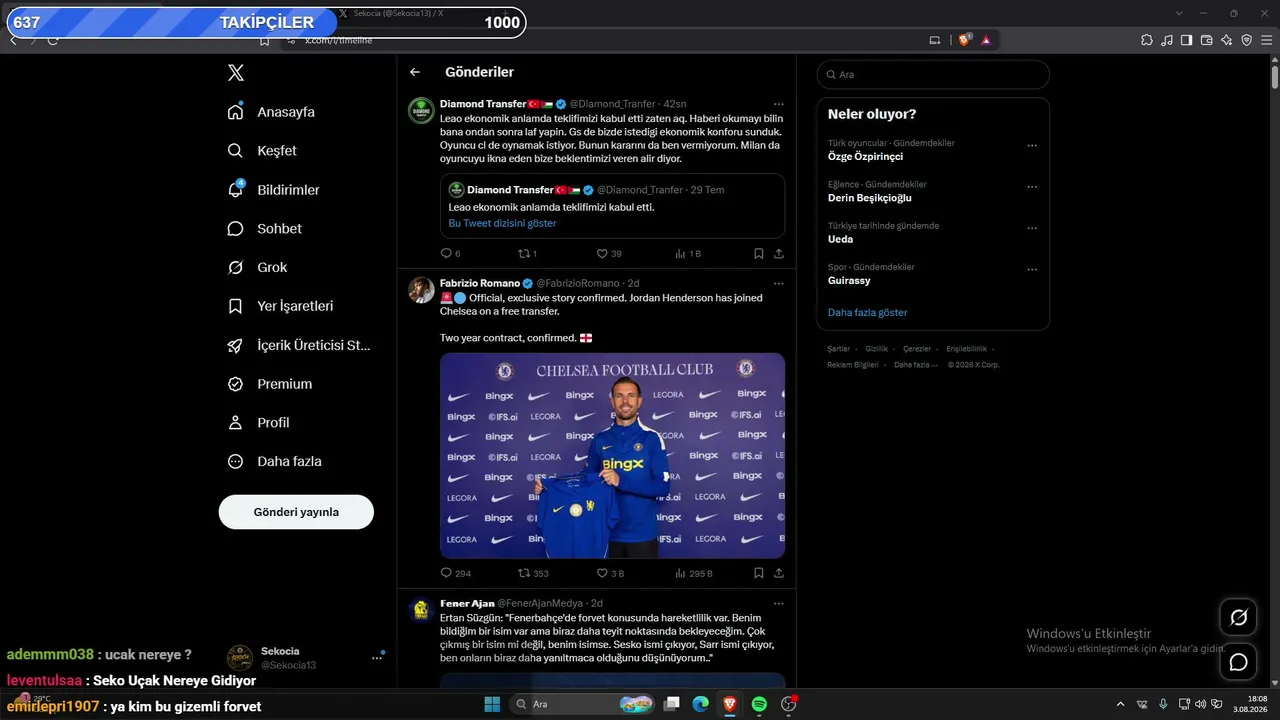Expand the Daha fazla (more) menu
Viewport: 1280px width, 720px height.
coord(274,462)
